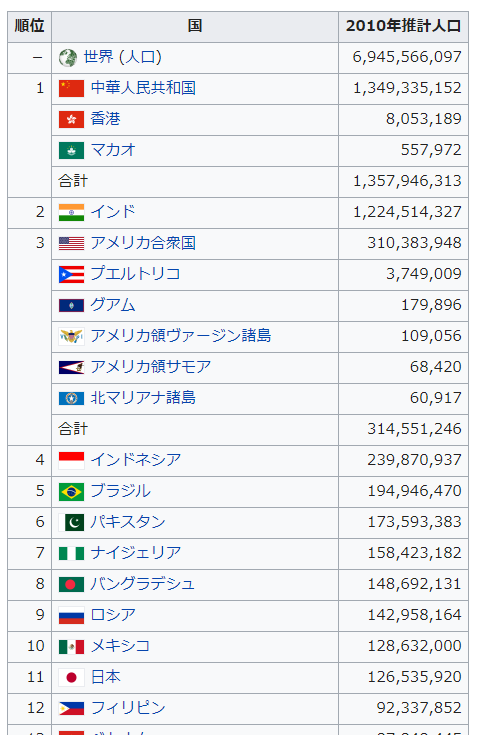Click the Mexico flag icon

coord(71,647)
